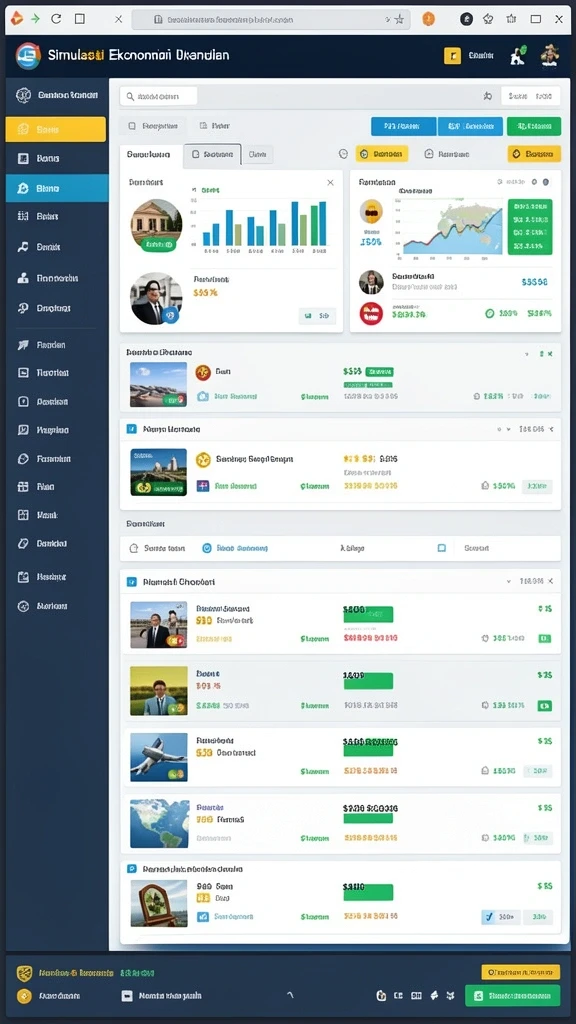
Task: Select the blue highlighted sidebar item
Action: click(x=57, y=188)
